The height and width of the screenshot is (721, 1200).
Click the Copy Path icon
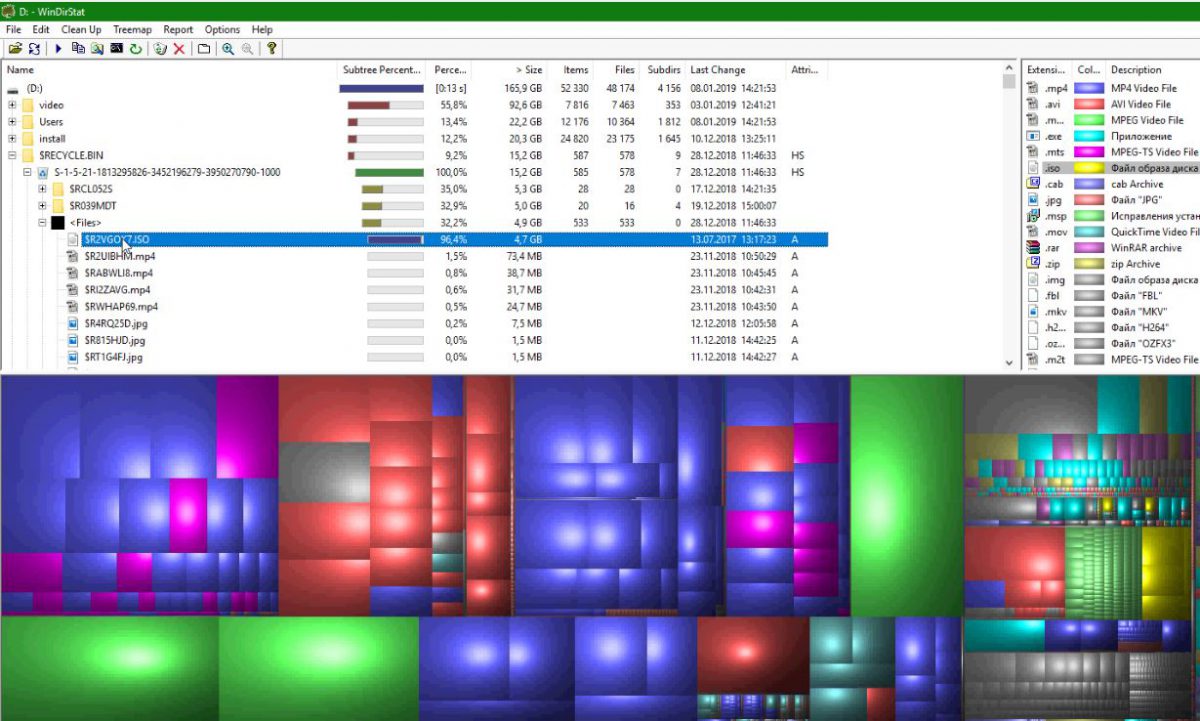click(x=80, y=48)
